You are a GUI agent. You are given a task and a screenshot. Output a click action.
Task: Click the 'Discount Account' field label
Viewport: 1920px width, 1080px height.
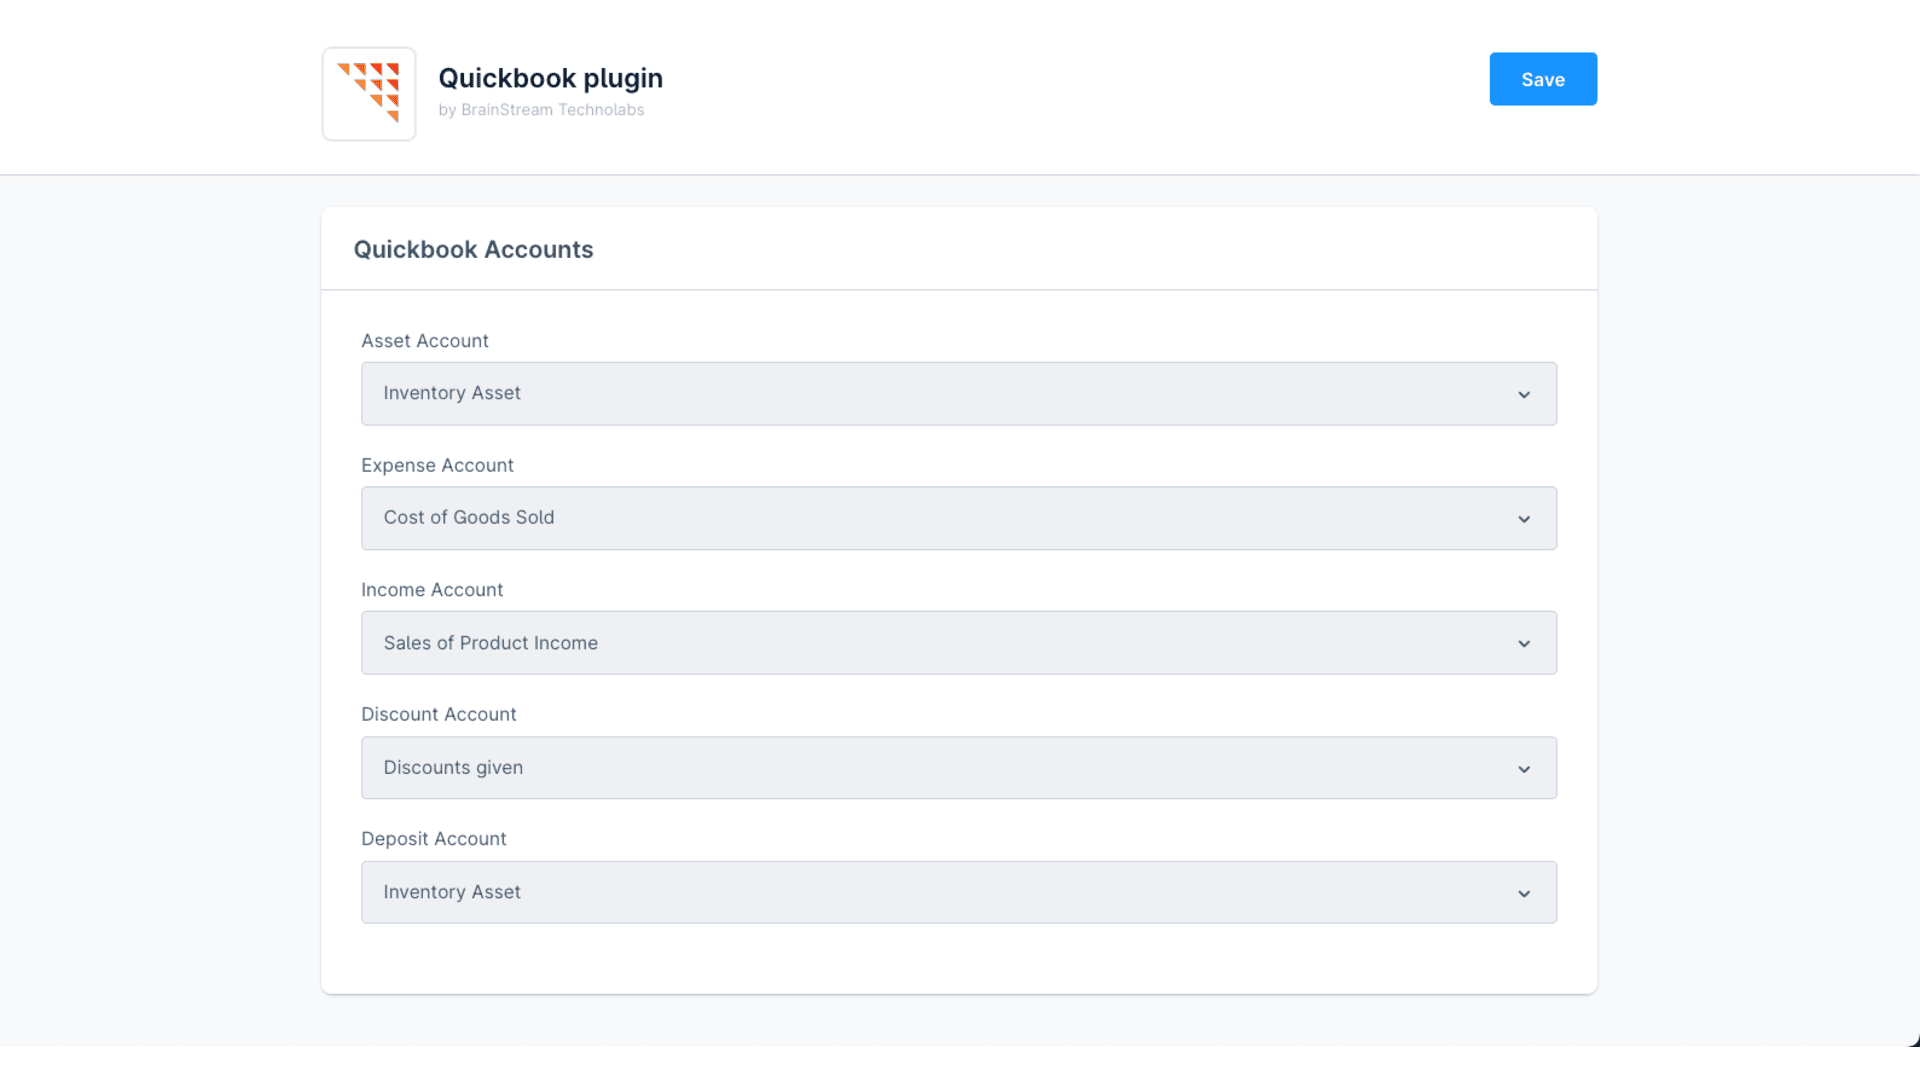438,714
